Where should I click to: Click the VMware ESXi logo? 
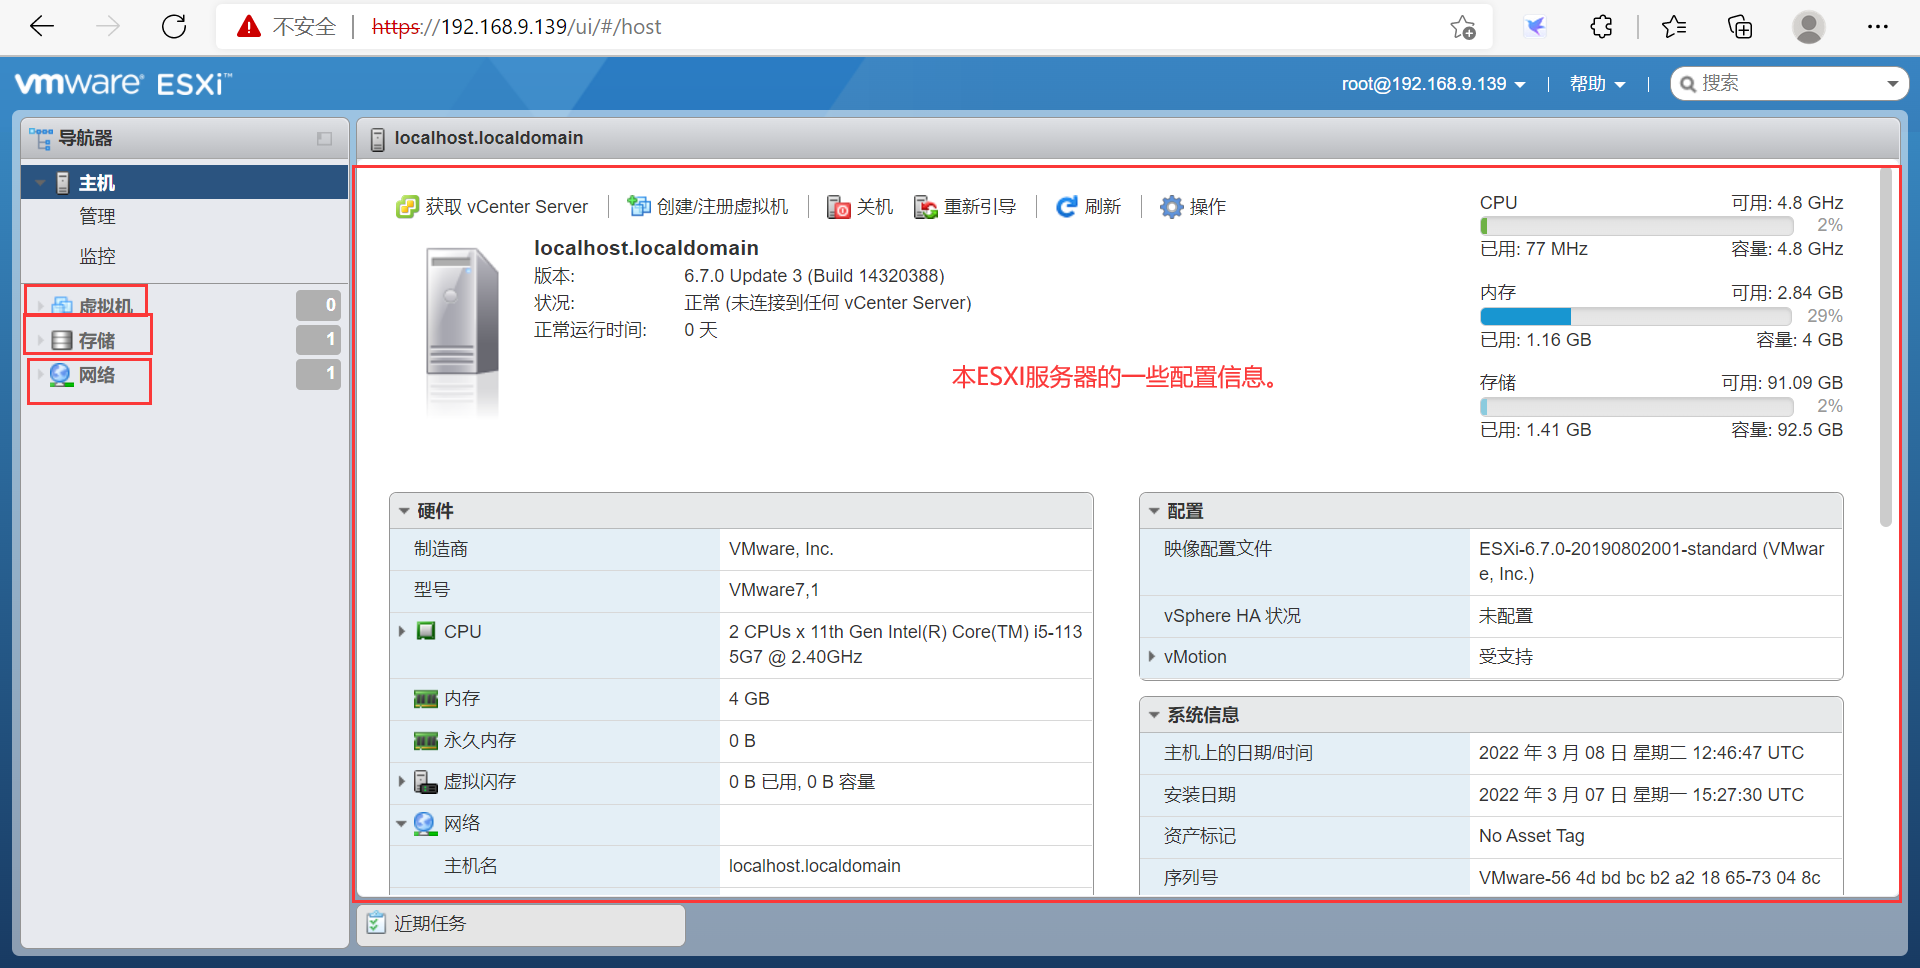pyautogui.click(x=123, y=84)
